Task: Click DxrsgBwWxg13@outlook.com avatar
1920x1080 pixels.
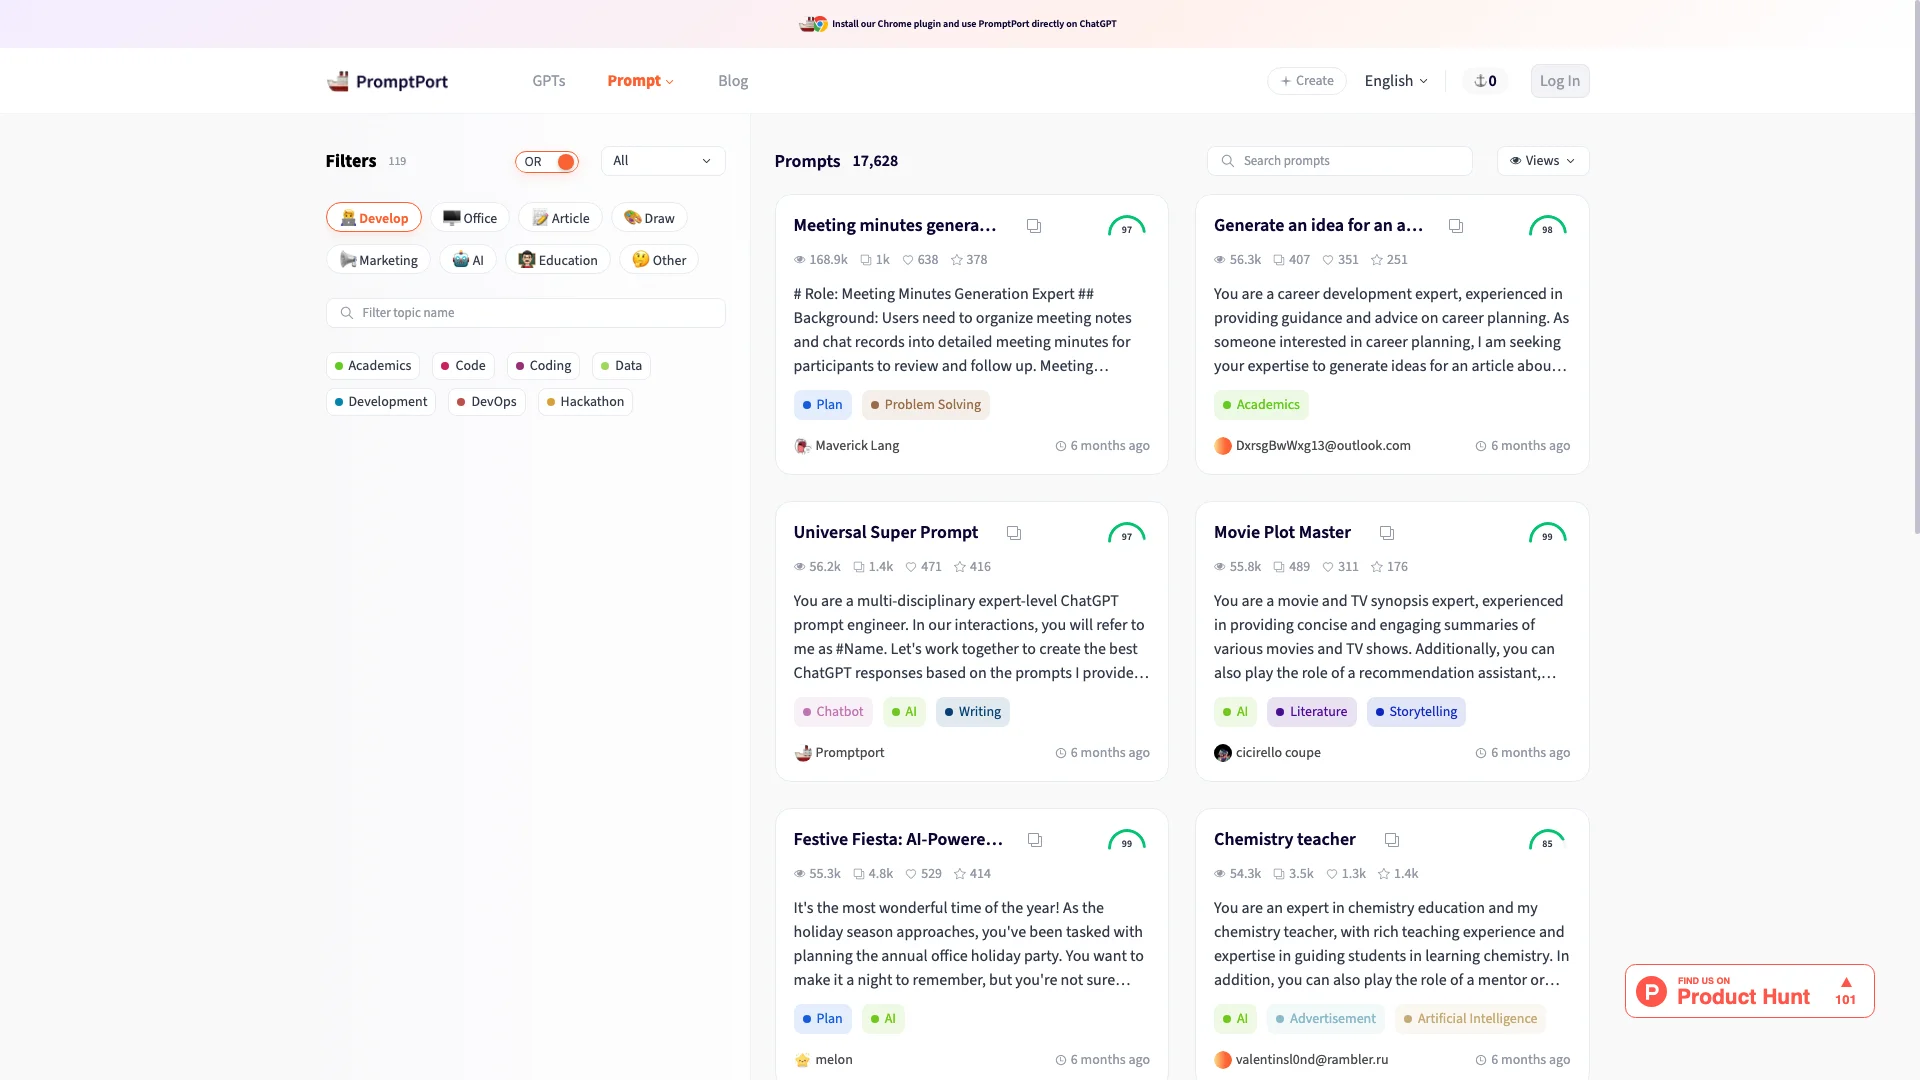Action: [x=1222, y=446]
